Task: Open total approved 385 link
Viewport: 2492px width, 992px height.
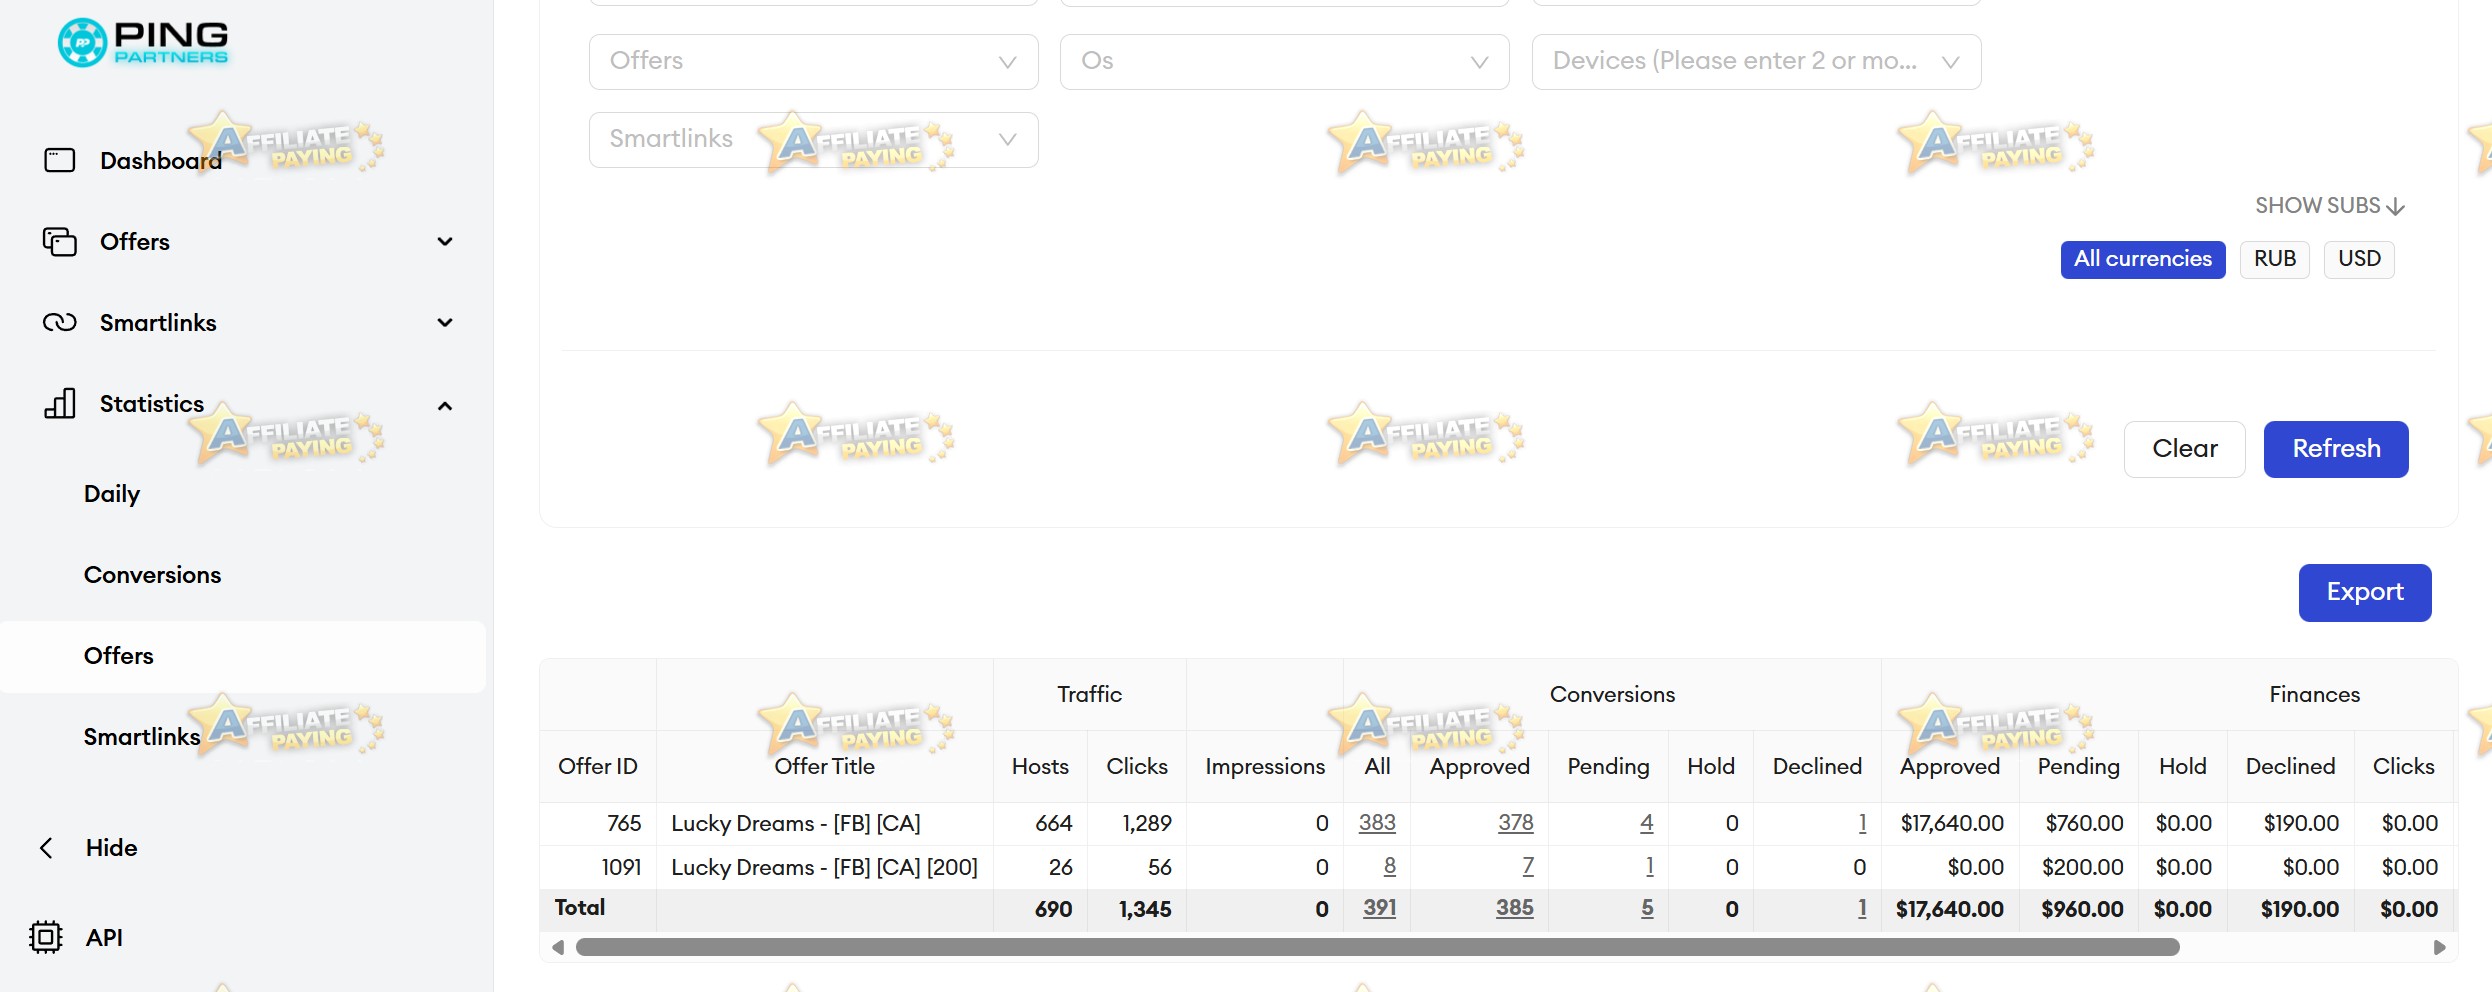Action: tap(1515, 909)
